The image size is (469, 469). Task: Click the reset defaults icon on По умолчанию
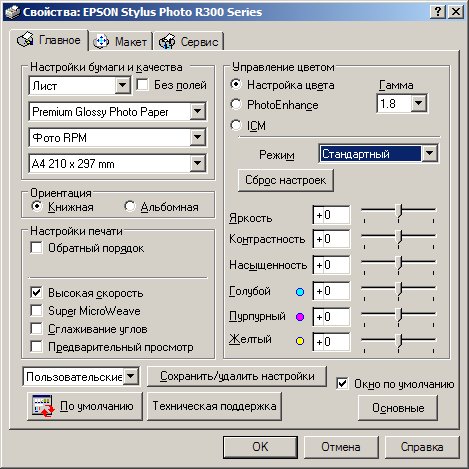[43, 406]
